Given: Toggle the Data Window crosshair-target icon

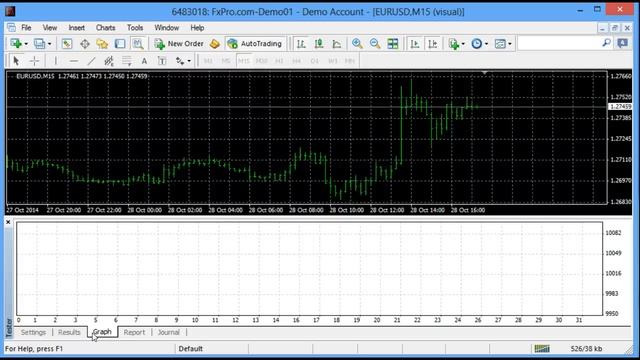Looking at the screenshot, I should pos(85,44).
